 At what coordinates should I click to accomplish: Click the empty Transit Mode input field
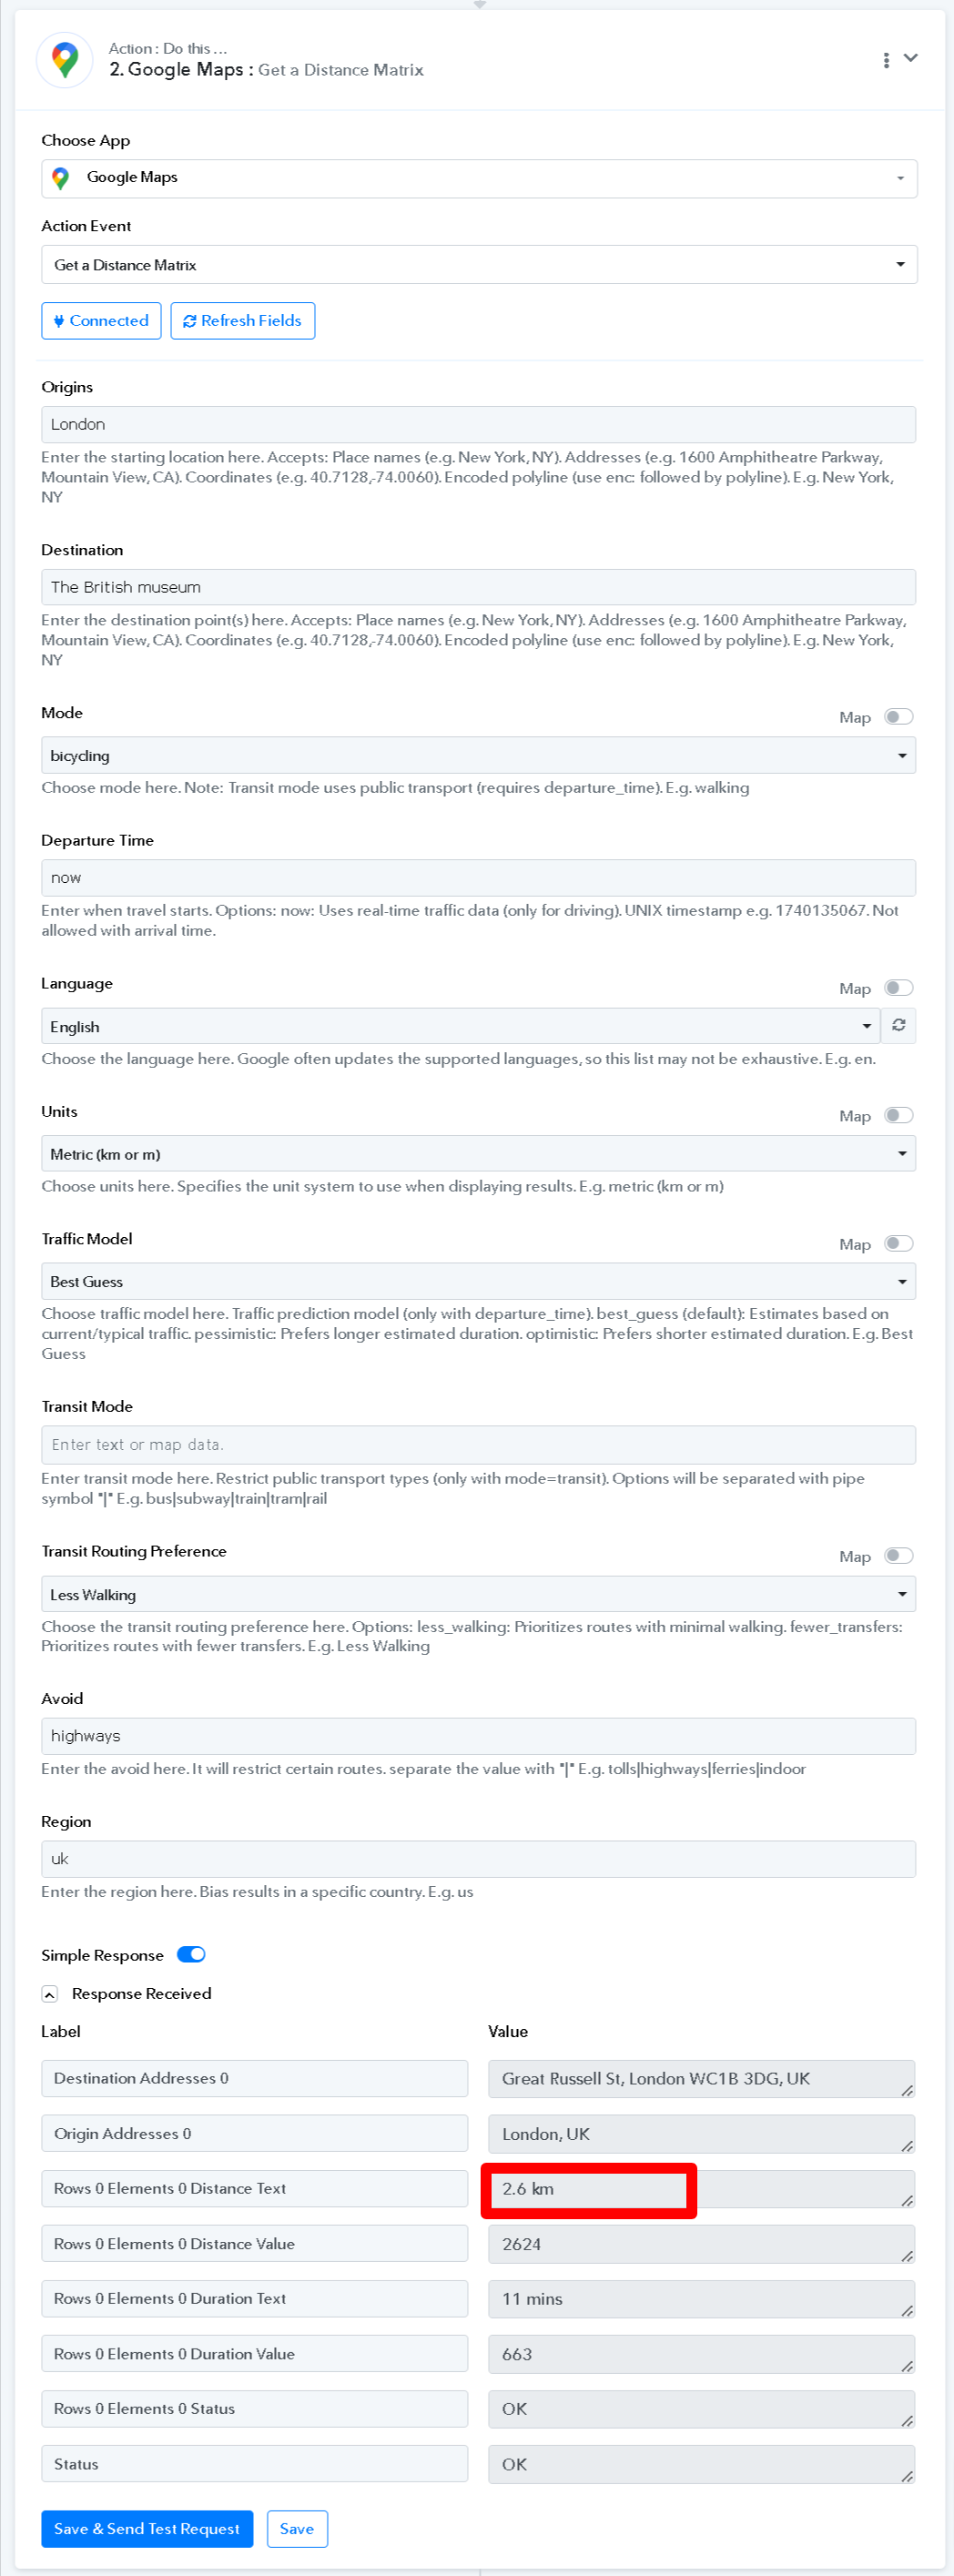point(478,1445)
